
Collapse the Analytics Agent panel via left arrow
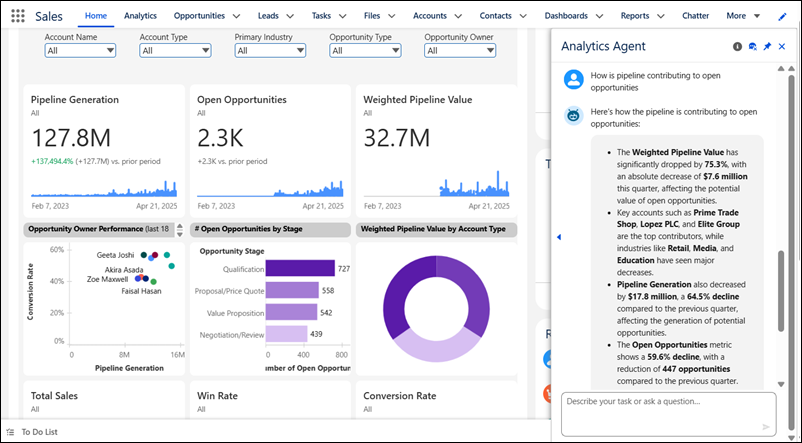point(559,237)
